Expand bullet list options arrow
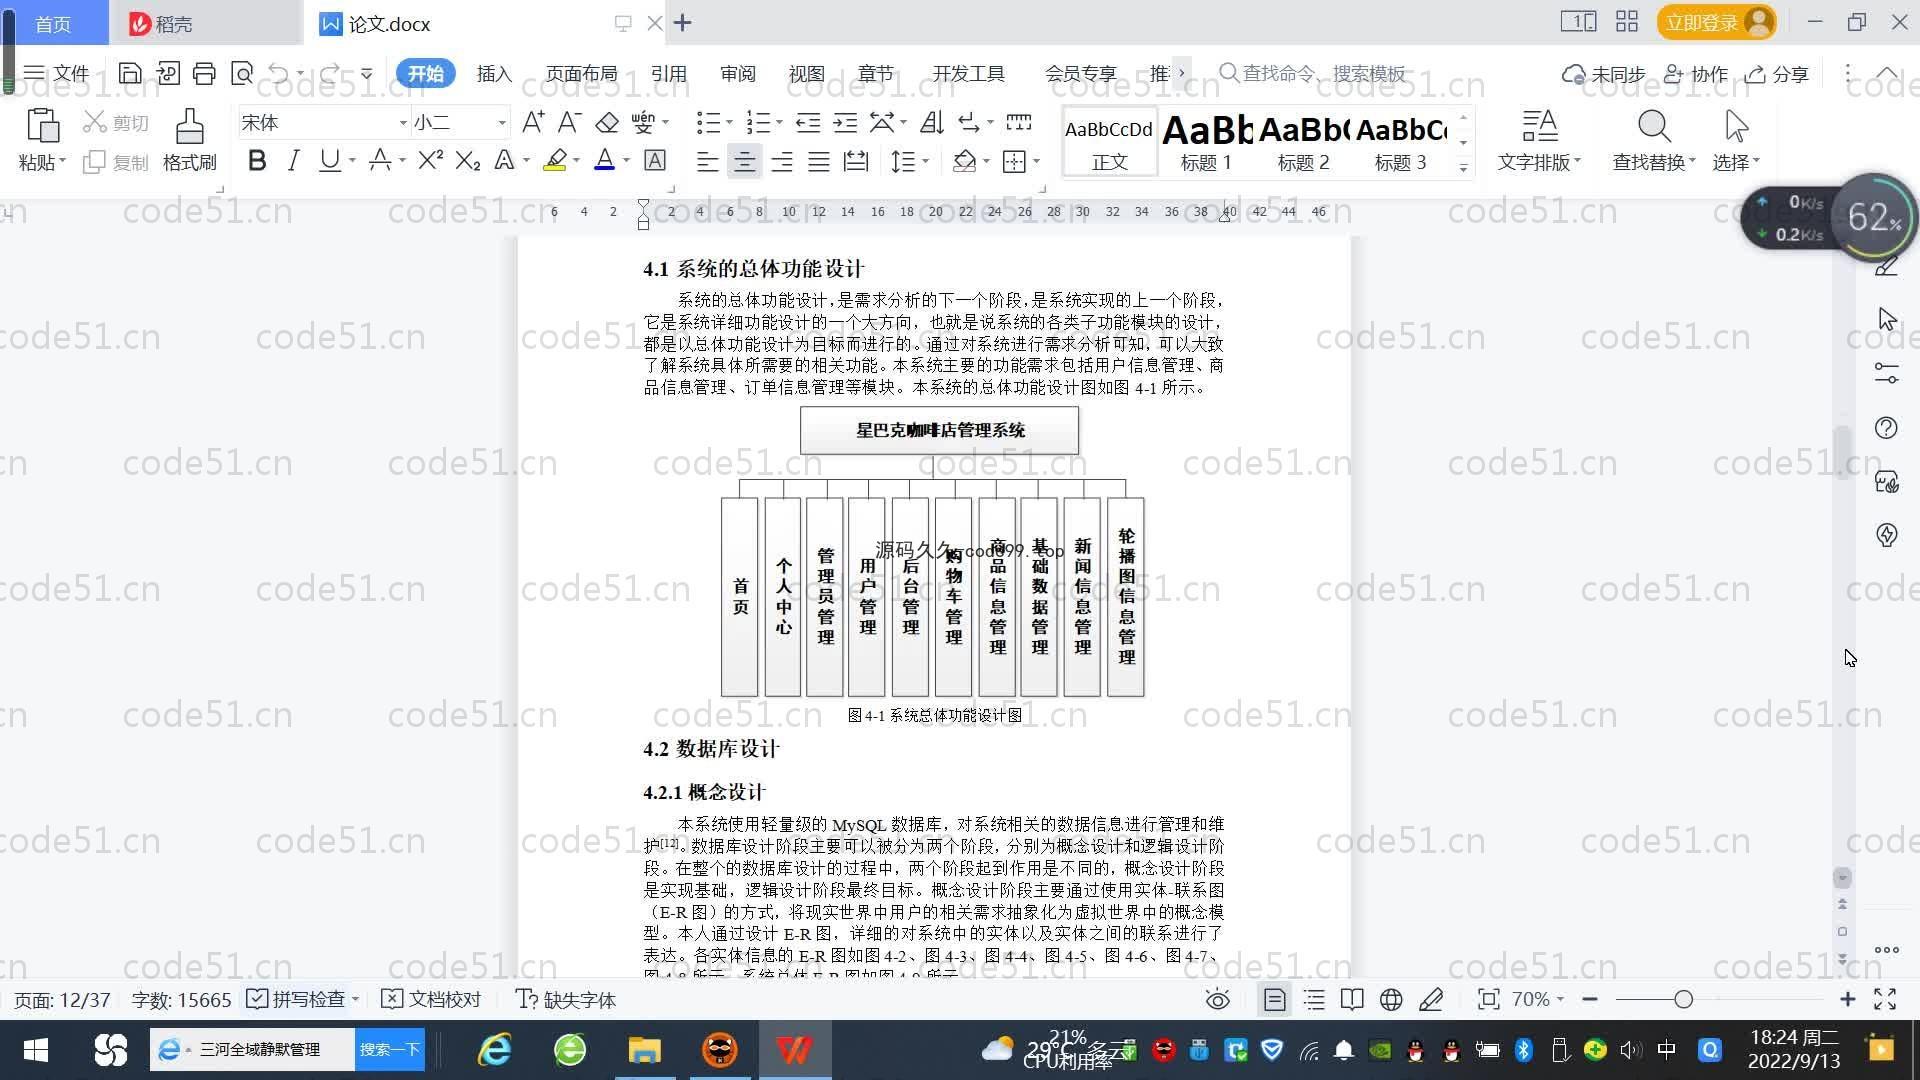This screenshot has width=1920, height=1080. click(x=729, y=123)
